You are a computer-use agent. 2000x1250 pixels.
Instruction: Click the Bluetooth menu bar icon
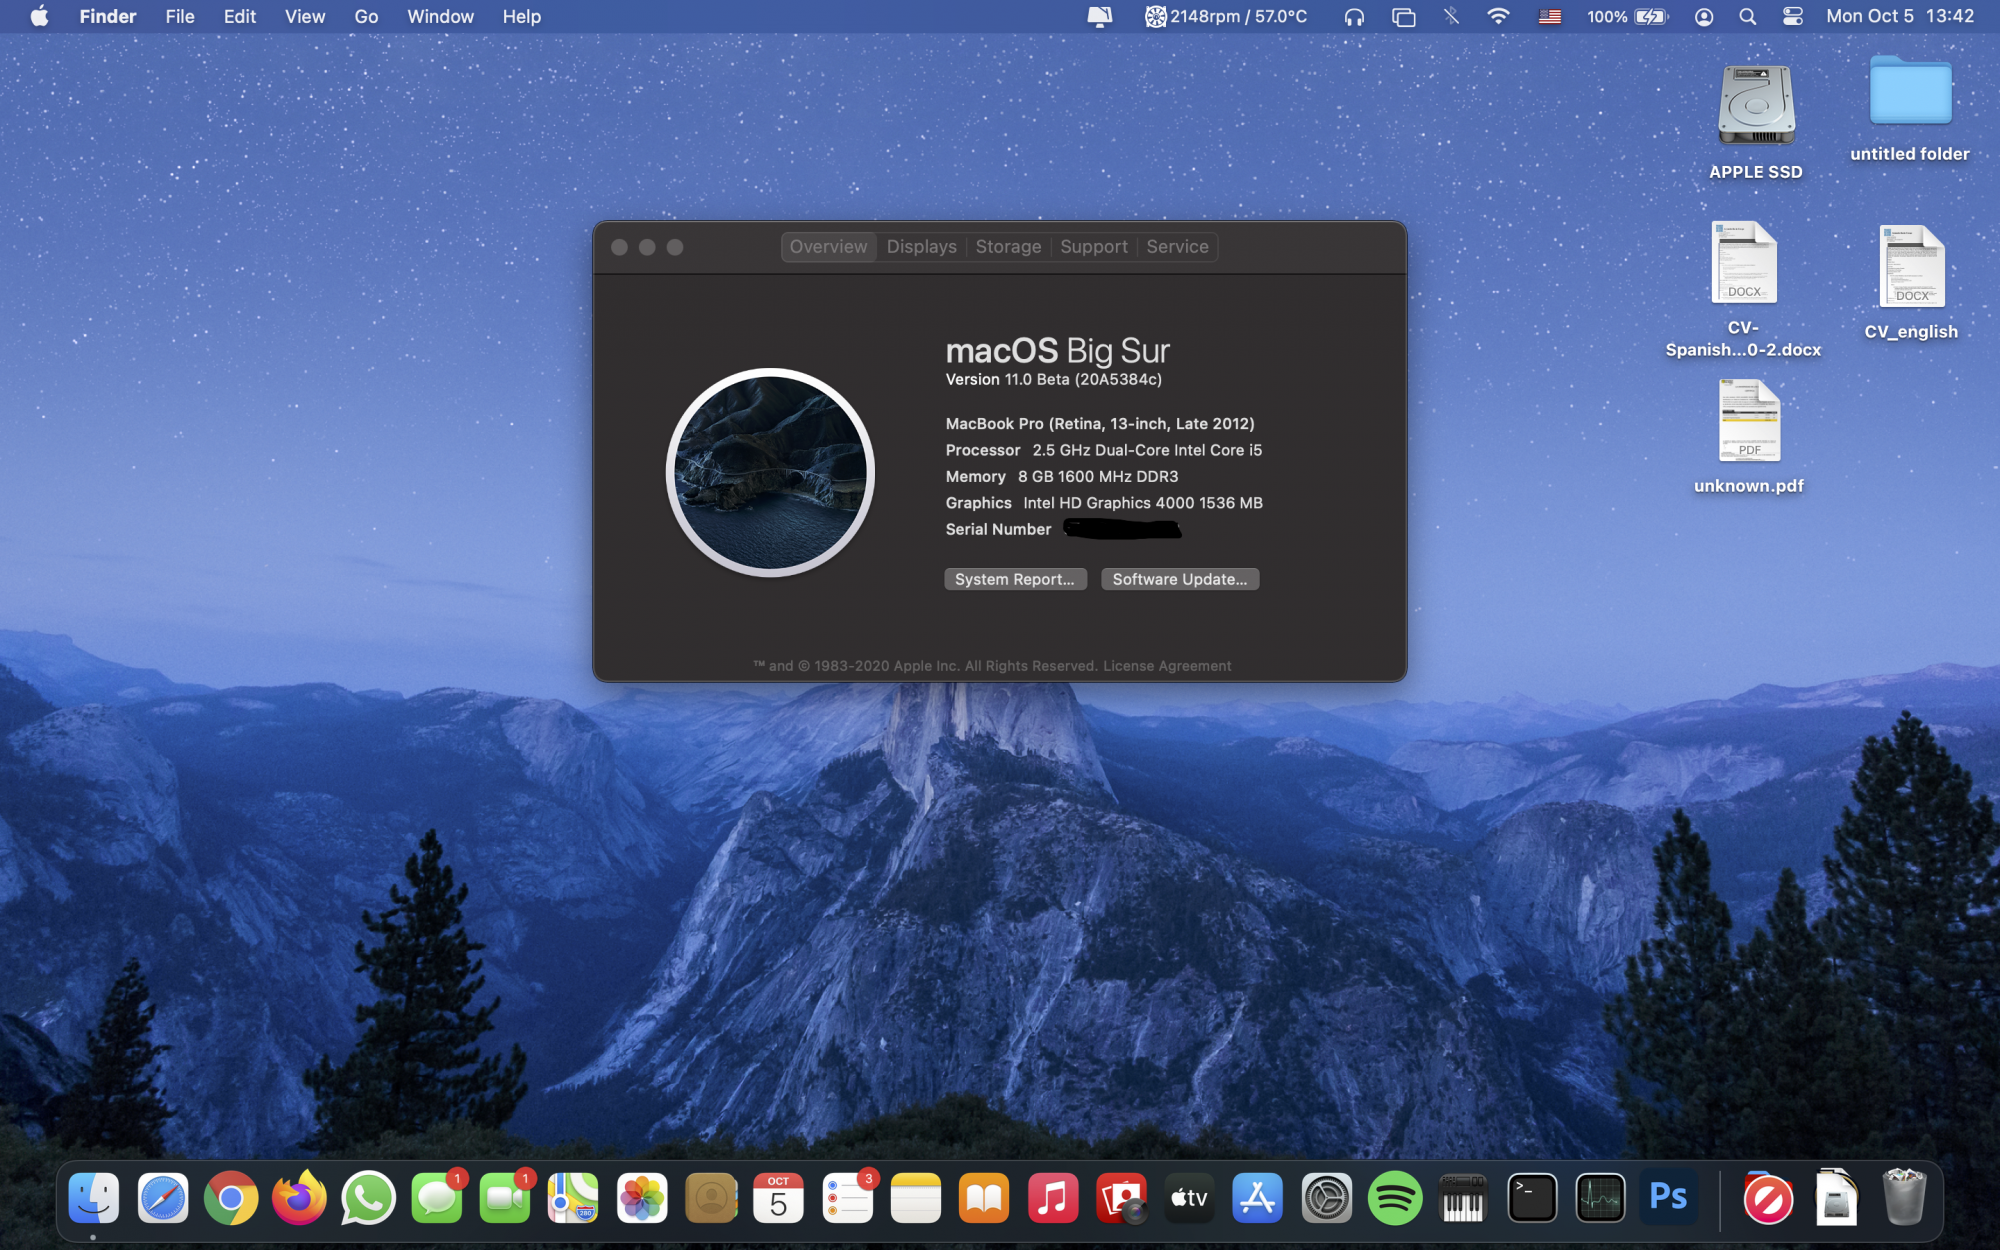[1451, 17]
